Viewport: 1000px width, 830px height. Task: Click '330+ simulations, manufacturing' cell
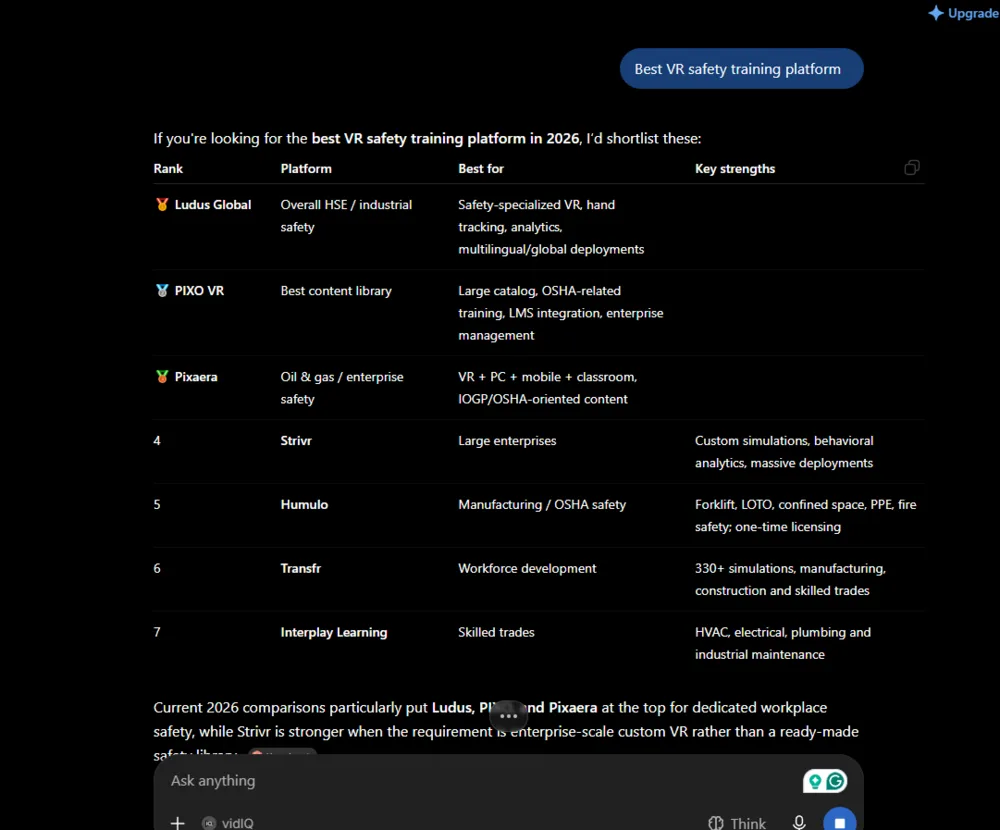(x=790, y=579)
